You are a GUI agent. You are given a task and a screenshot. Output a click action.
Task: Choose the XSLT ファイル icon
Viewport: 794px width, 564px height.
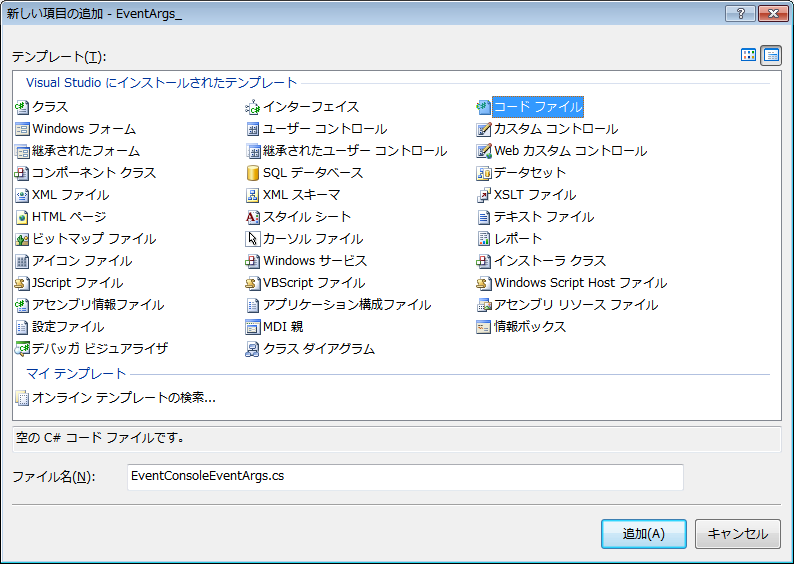click(483, 195)
